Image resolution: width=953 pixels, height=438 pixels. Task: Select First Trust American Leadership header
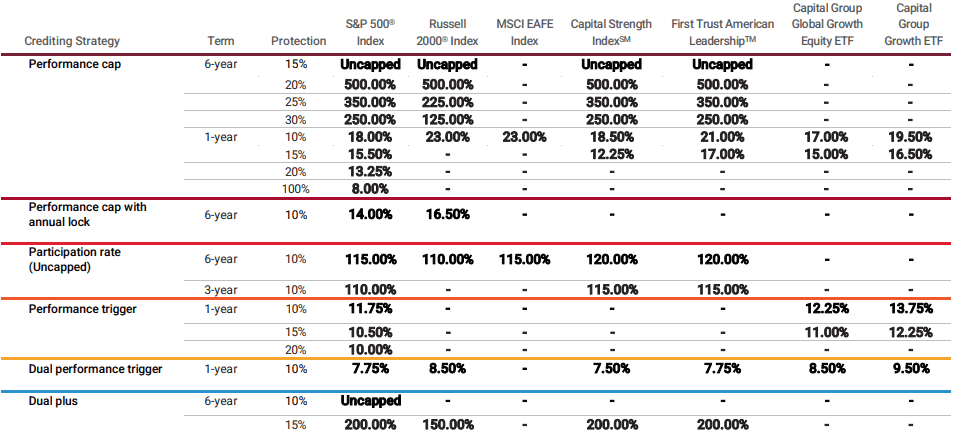pyautogui.click(x=722, y=33)
